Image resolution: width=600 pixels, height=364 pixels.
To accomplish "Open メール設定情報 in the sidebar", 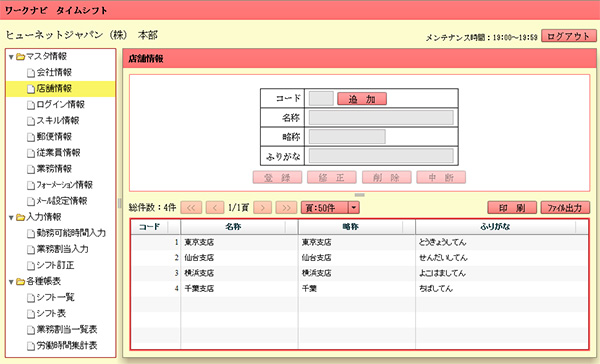I will point(62,201).
